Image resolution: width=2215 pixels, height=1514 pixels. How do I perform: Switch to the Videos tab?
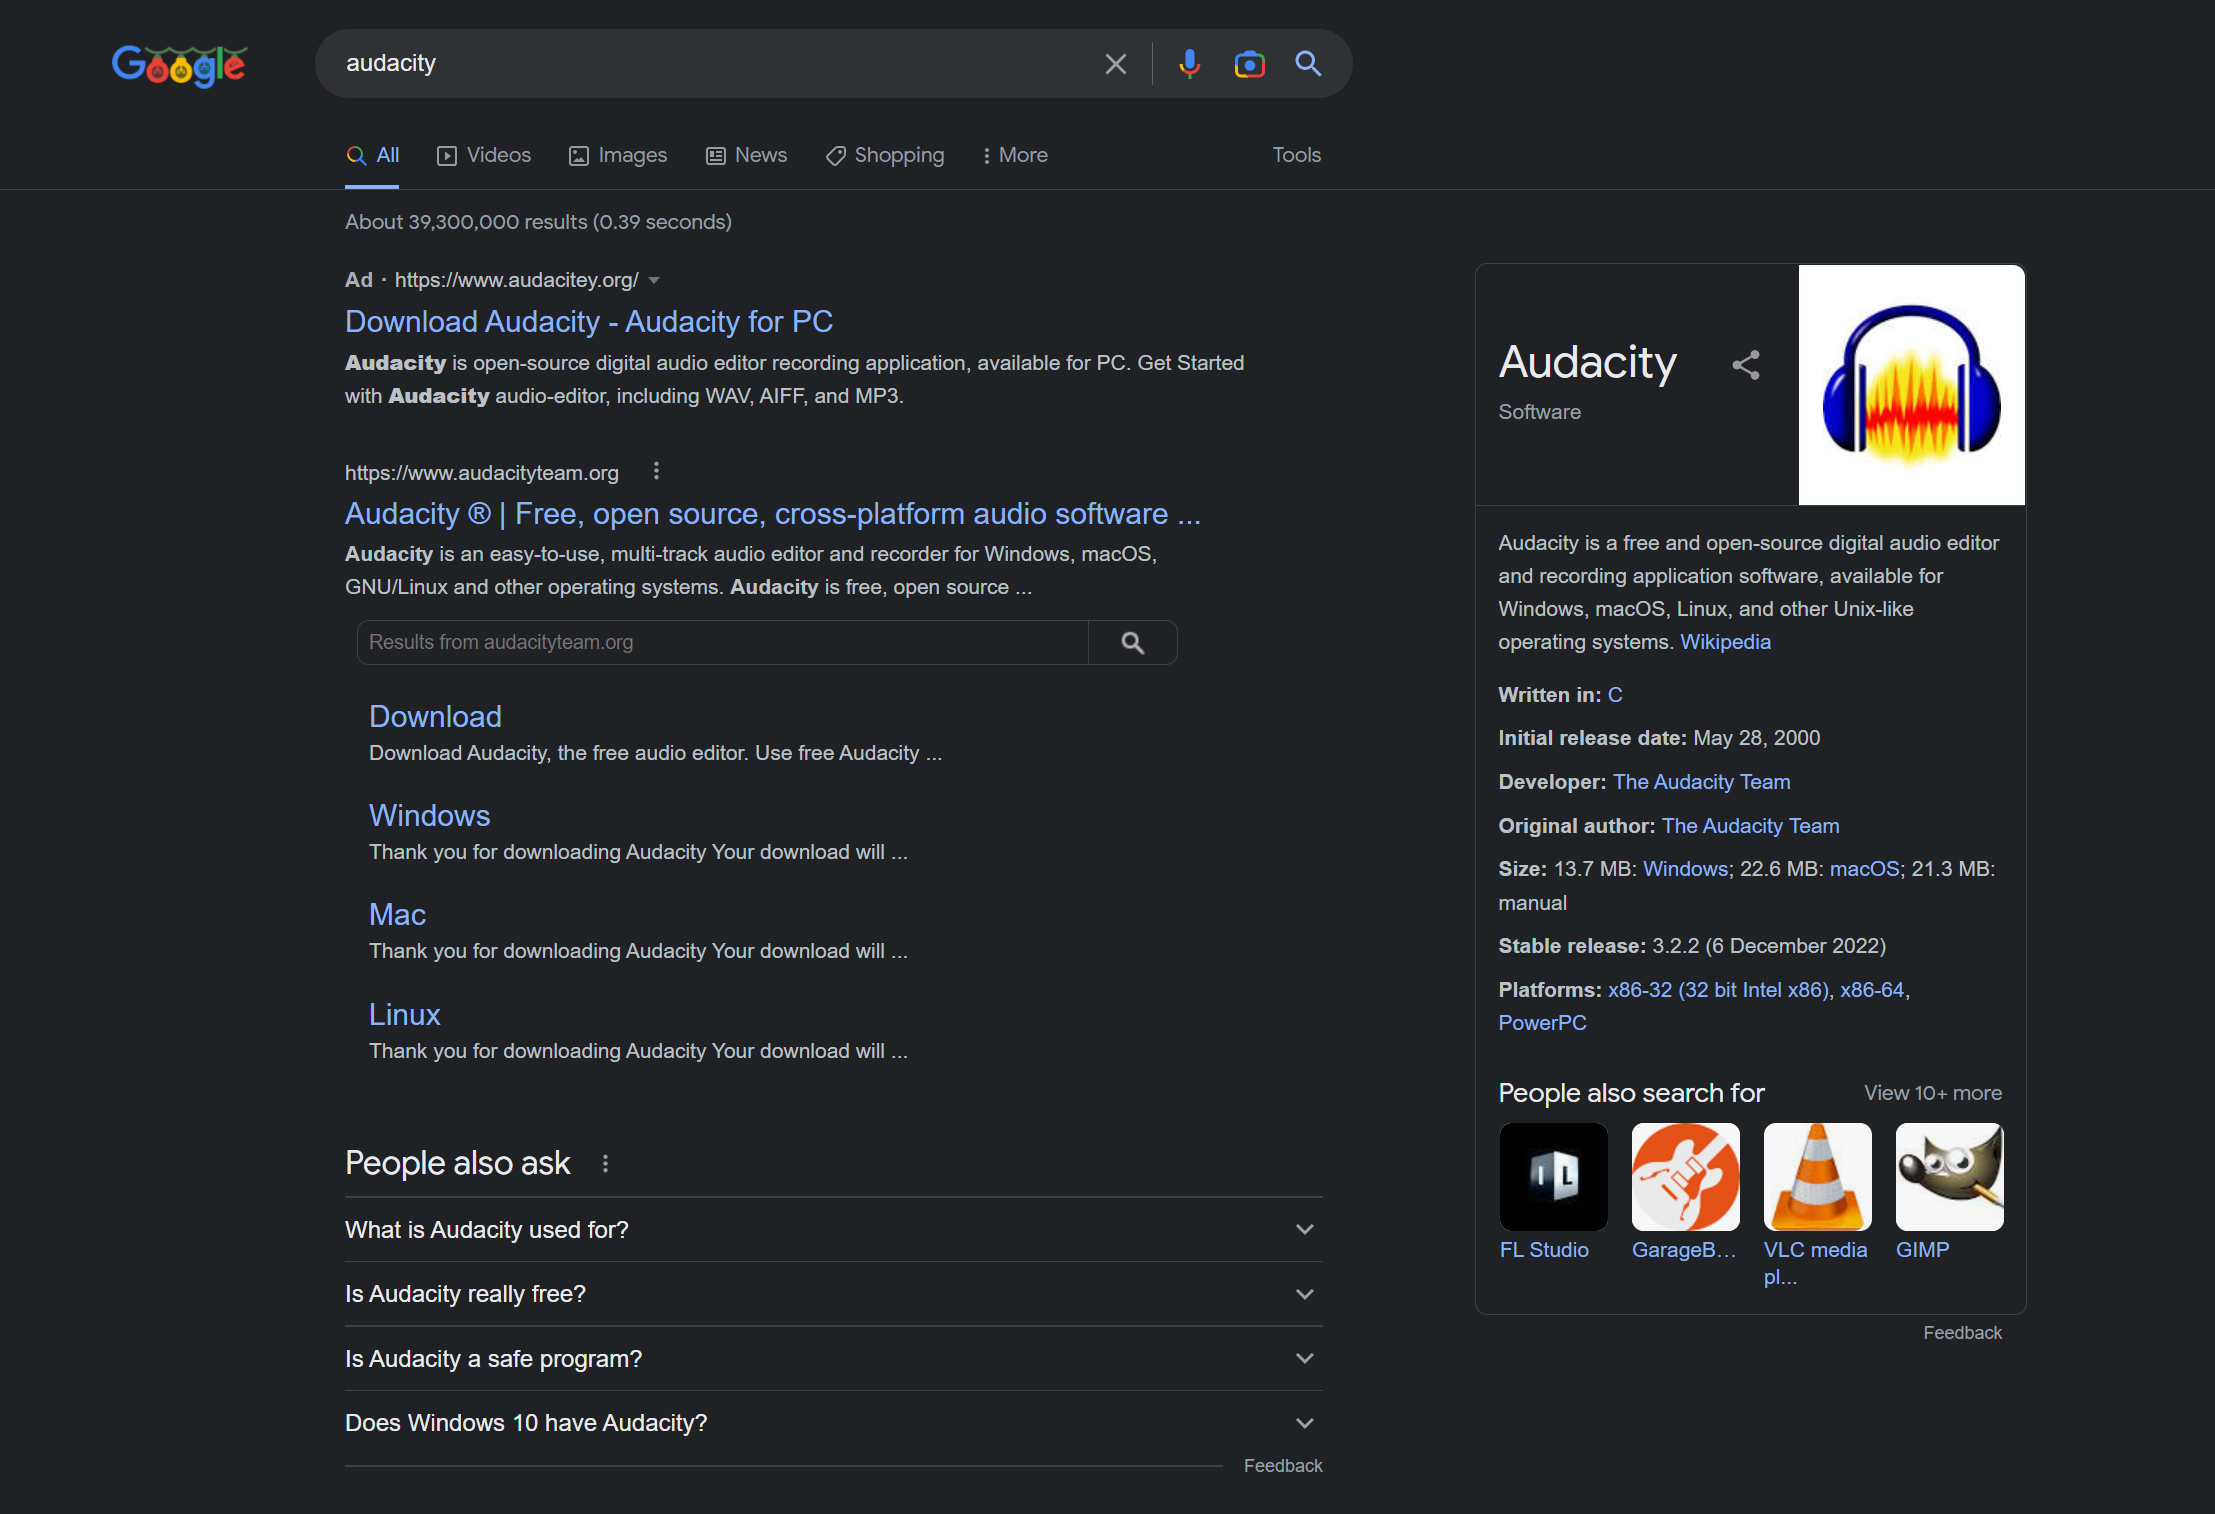[x=484, y=155]
